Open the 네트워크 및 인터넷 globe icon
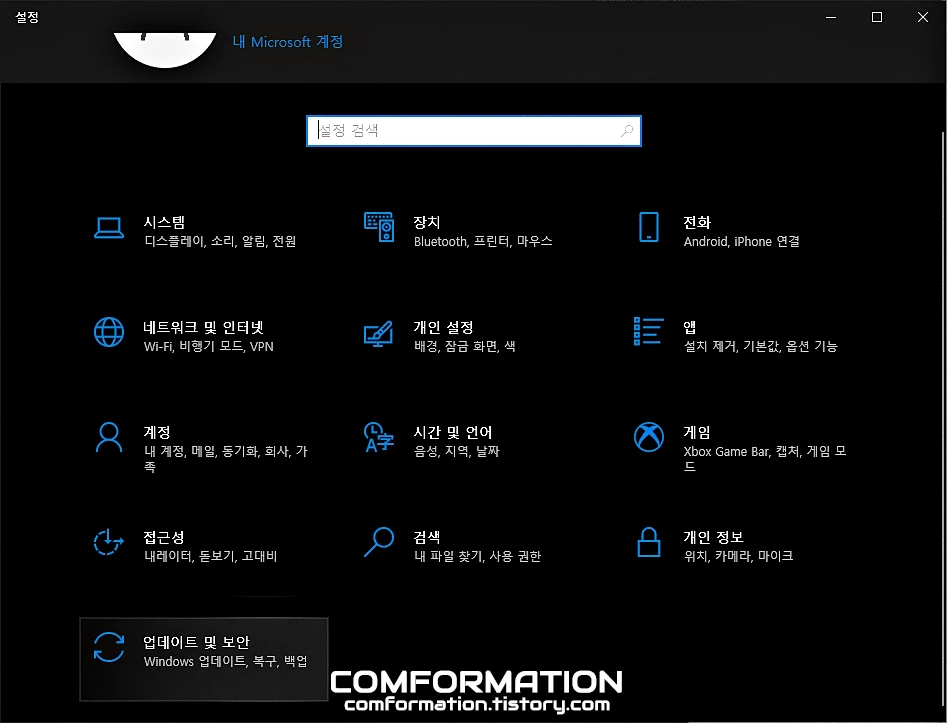 (x=109, y=332)
